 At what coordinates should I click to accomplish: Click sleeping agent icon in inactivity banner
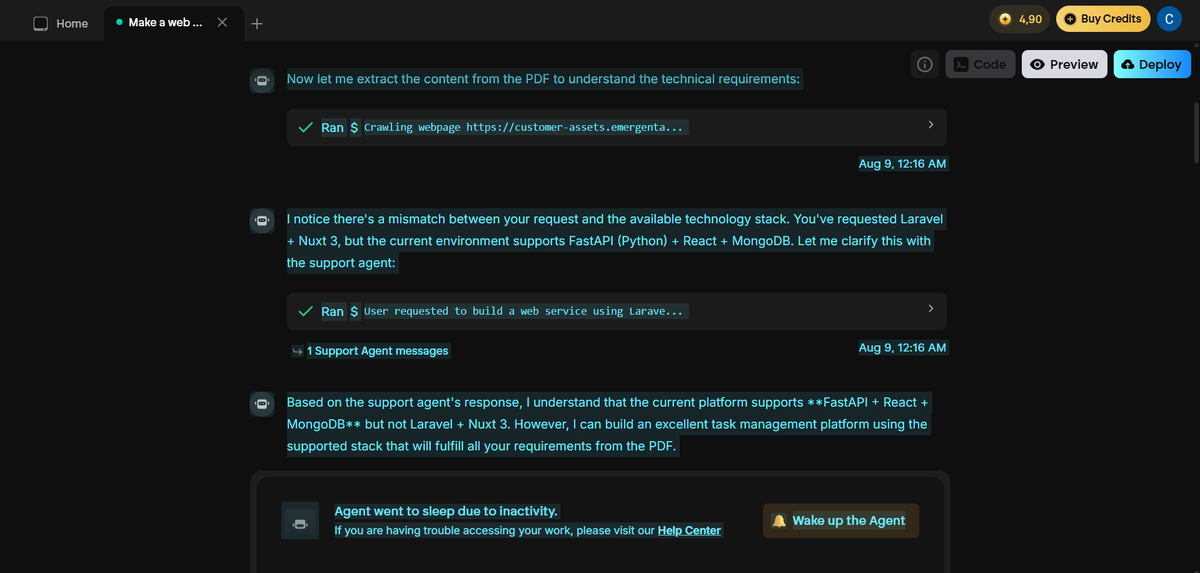[300, 521]
